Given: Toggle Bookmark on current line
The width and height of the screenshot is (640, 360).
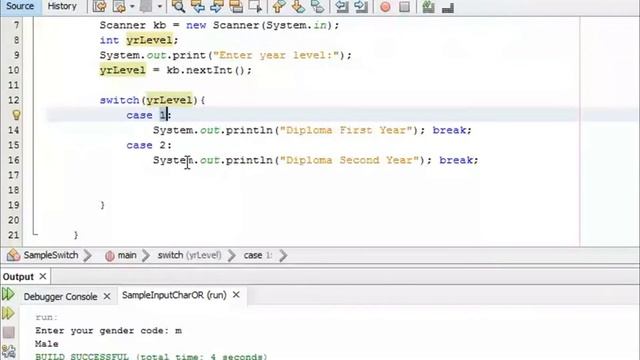Looking at the screenshot, I should [318, 7].
